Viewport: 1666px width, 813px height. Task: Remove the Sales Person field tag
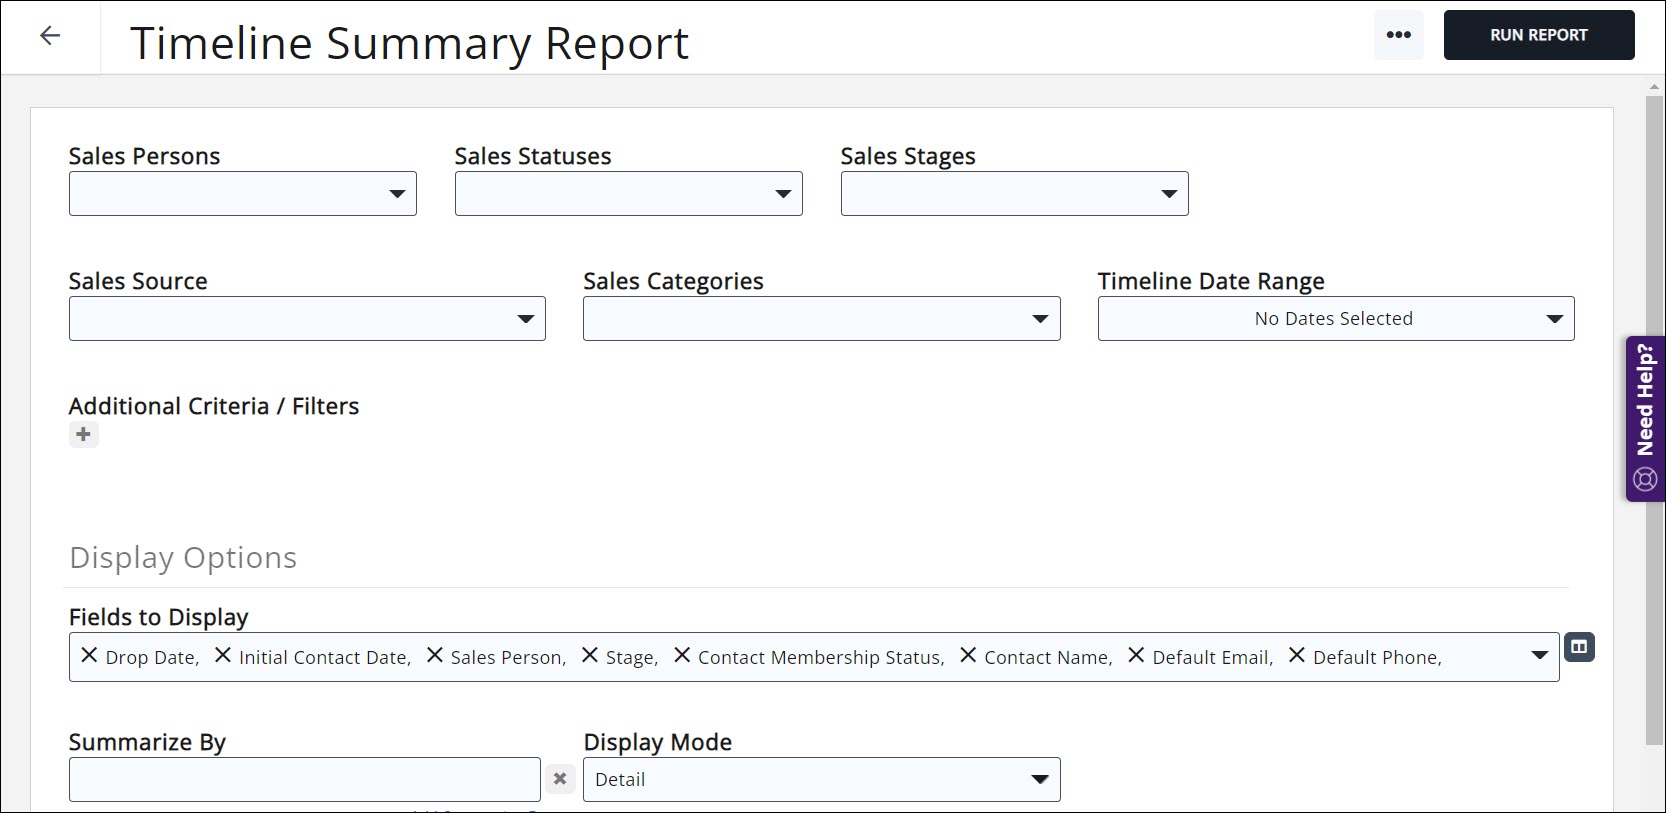click(x=435, y=656)
